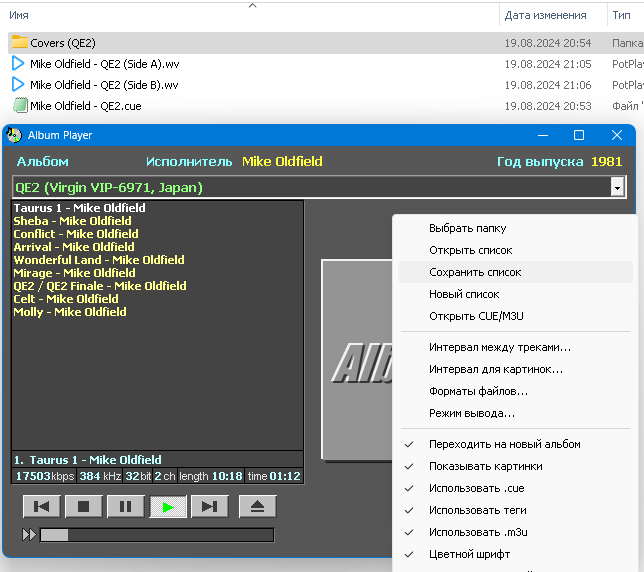Maximize the Album Player window
644x572 pixels.
[x=579, y=135]
